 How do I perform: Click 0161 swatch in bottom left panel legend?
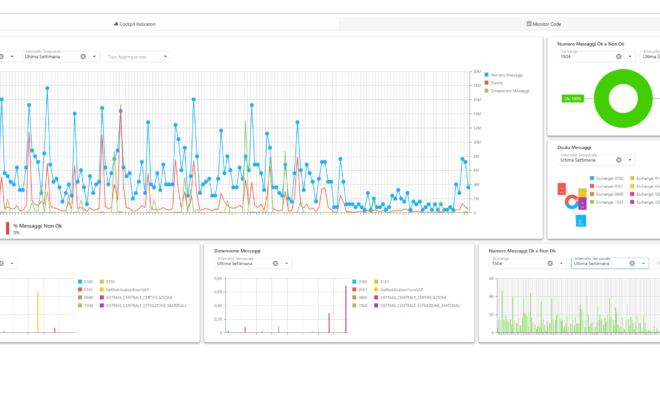click(x=80, y=290)
